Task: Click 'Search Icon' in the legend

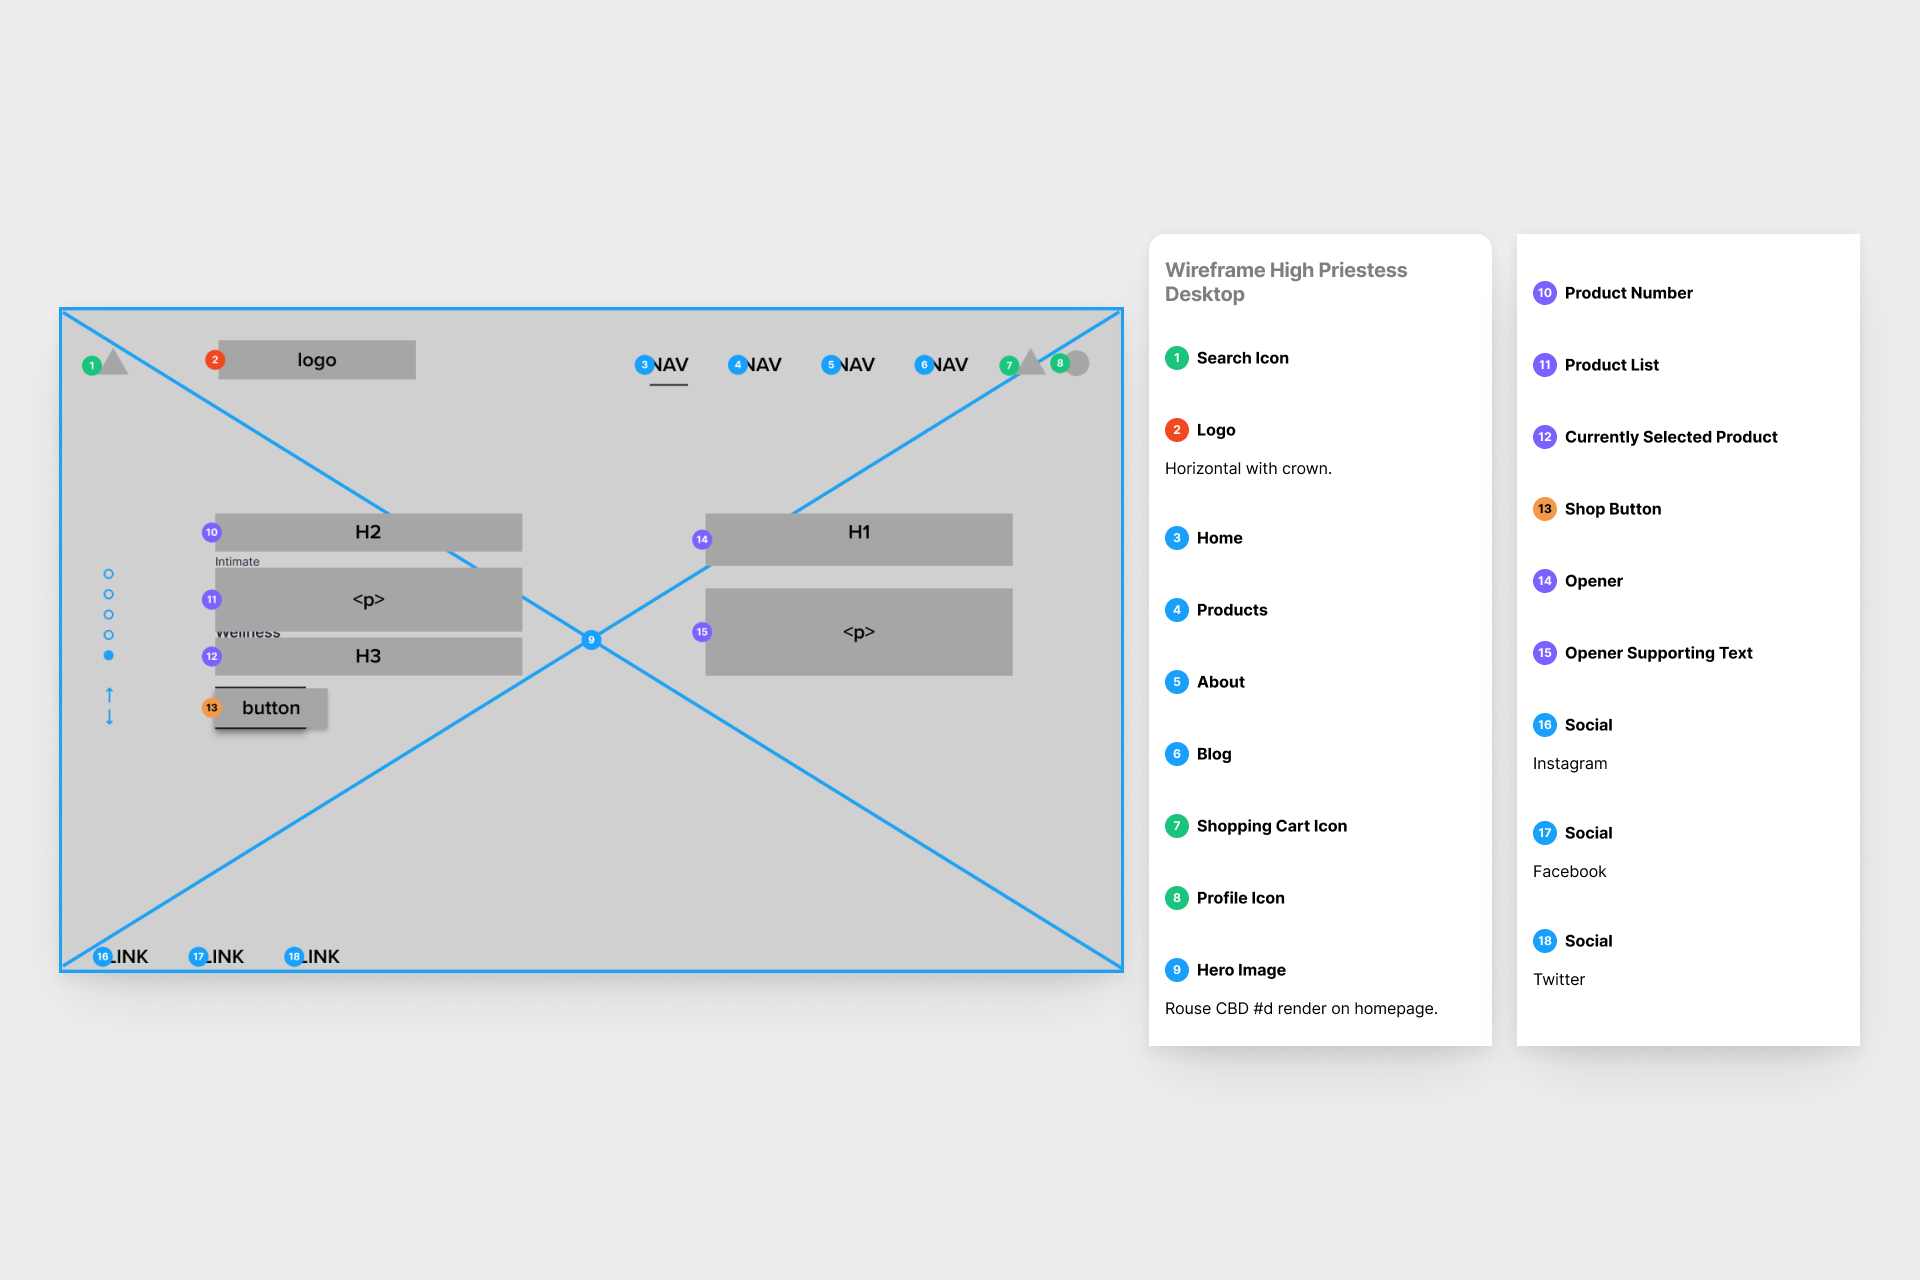Action: (x=1243, y=358)
